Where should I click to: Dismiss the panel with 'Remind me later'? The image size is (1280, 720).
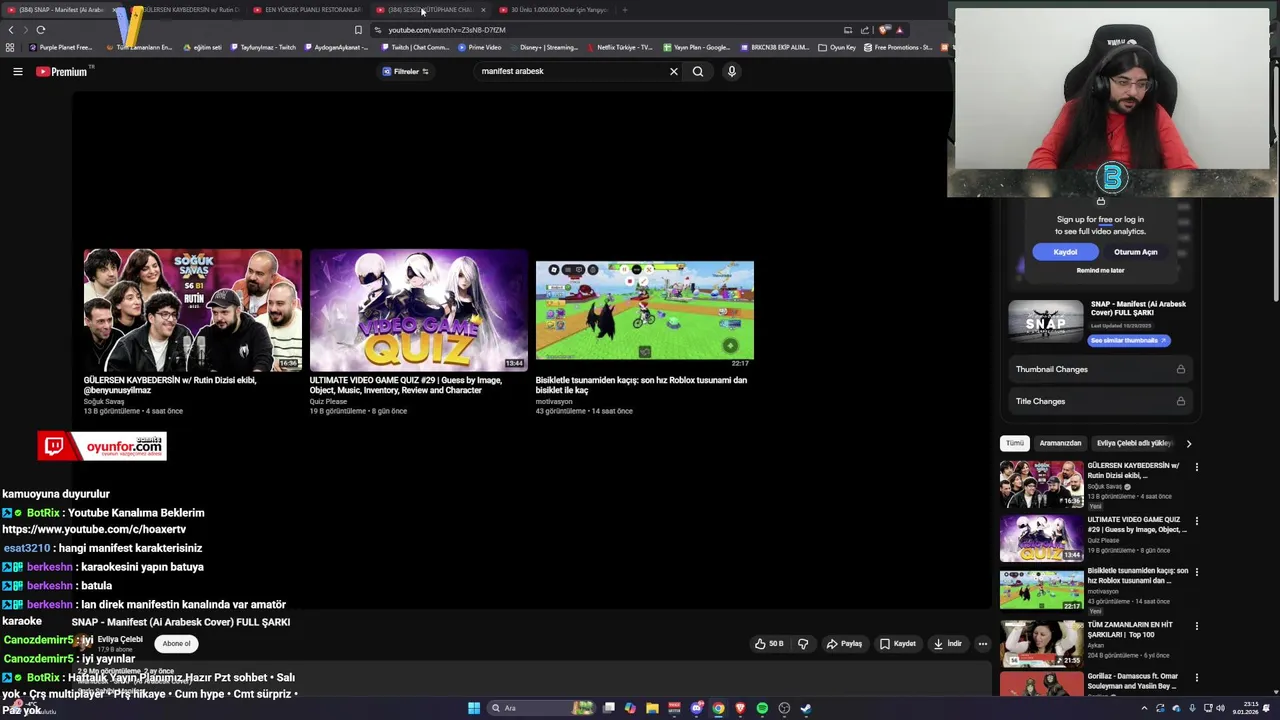pyautogui.click(x=1100, y=270)
